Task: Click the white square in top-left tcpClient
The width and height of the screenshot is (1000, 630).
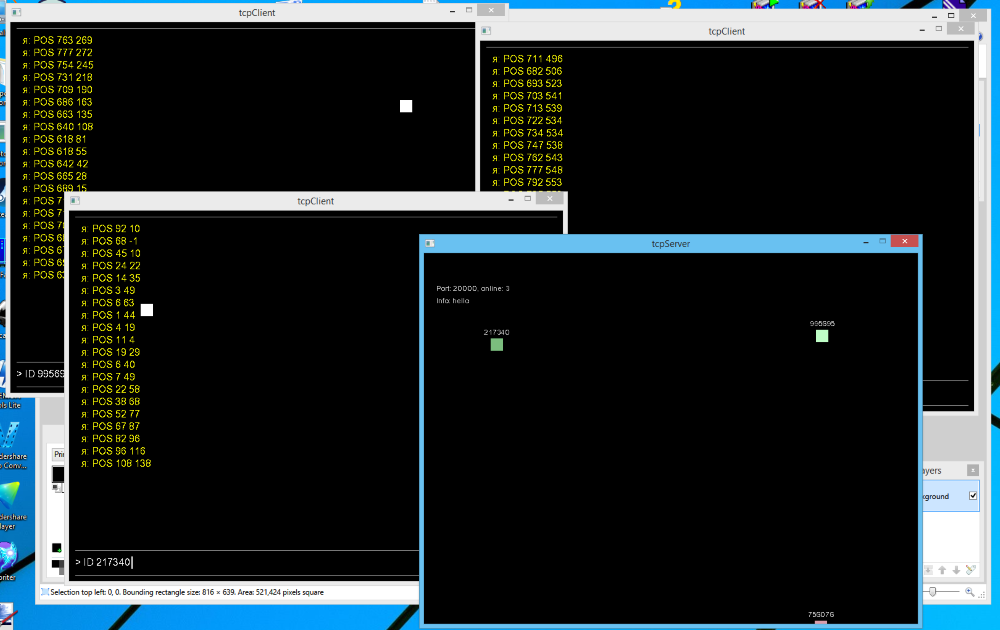Action: point(406,106)
